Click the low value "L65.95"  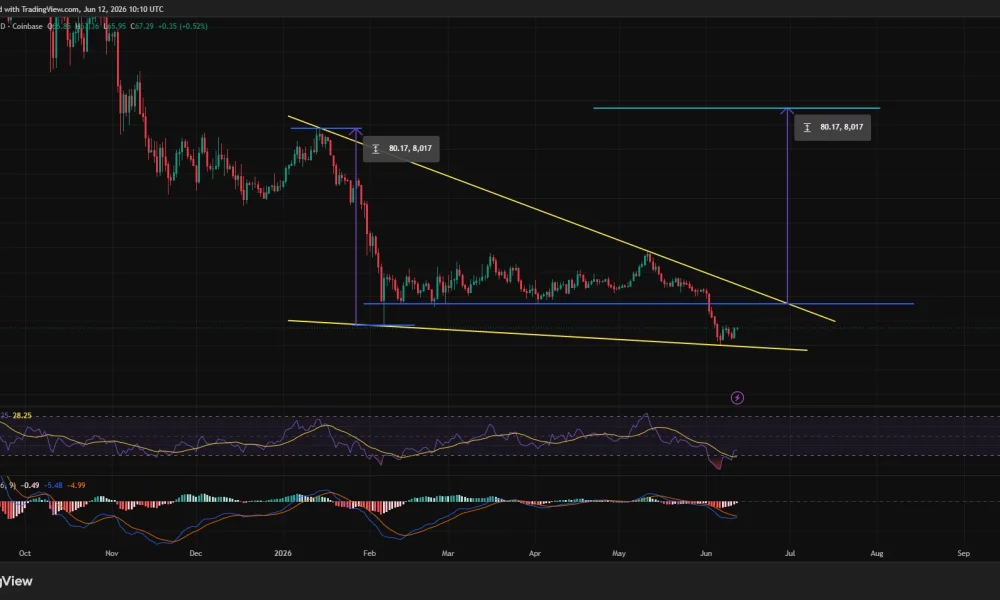coord(115,26)
